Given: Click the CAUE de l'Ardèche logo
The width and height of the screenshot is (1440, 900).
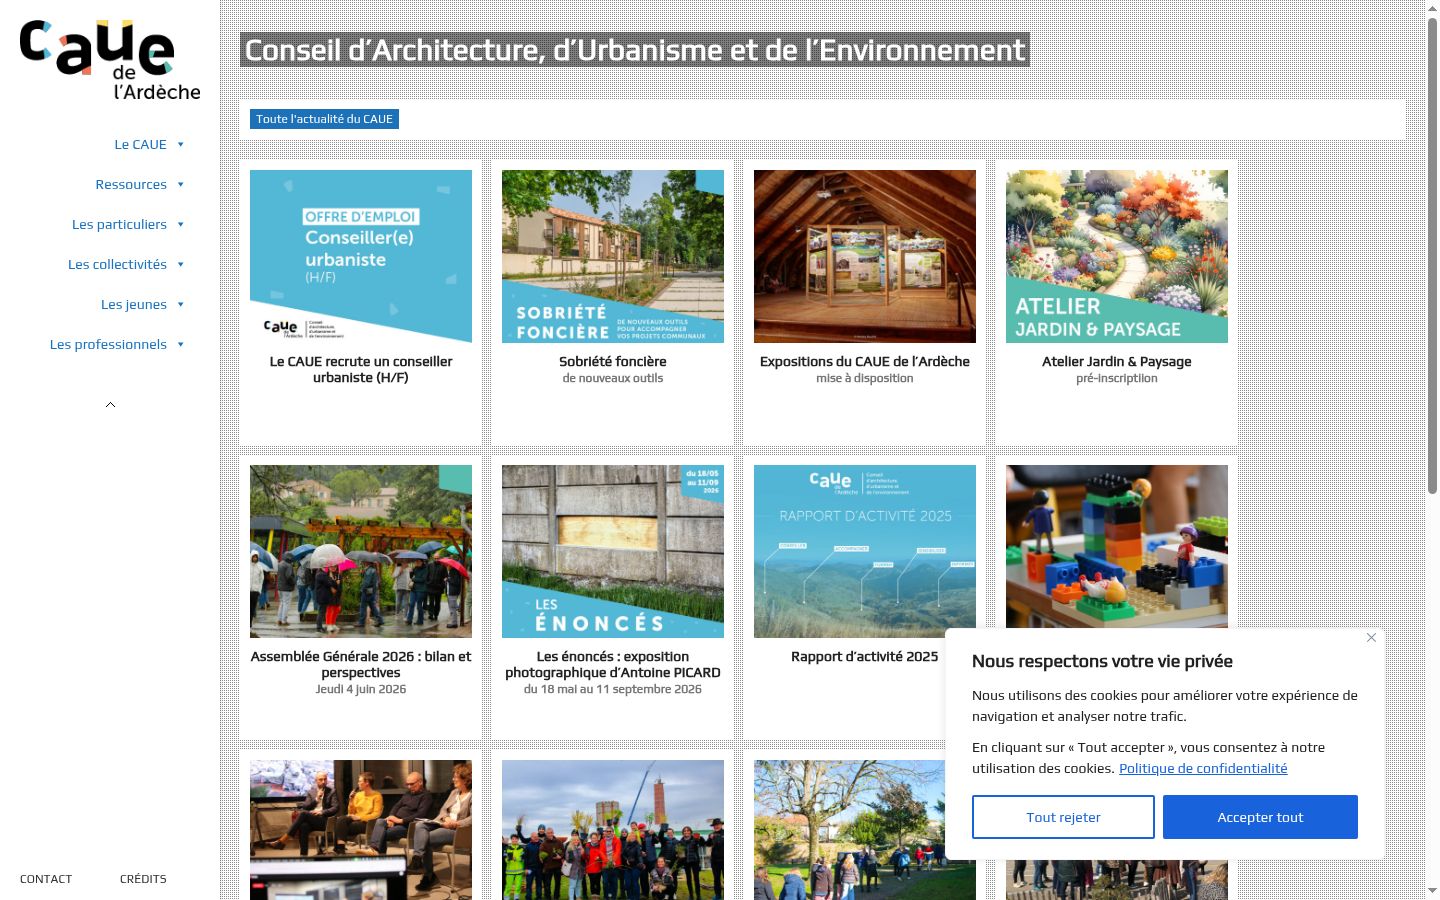Looking at the screenshot, I should tap(110, 60).
